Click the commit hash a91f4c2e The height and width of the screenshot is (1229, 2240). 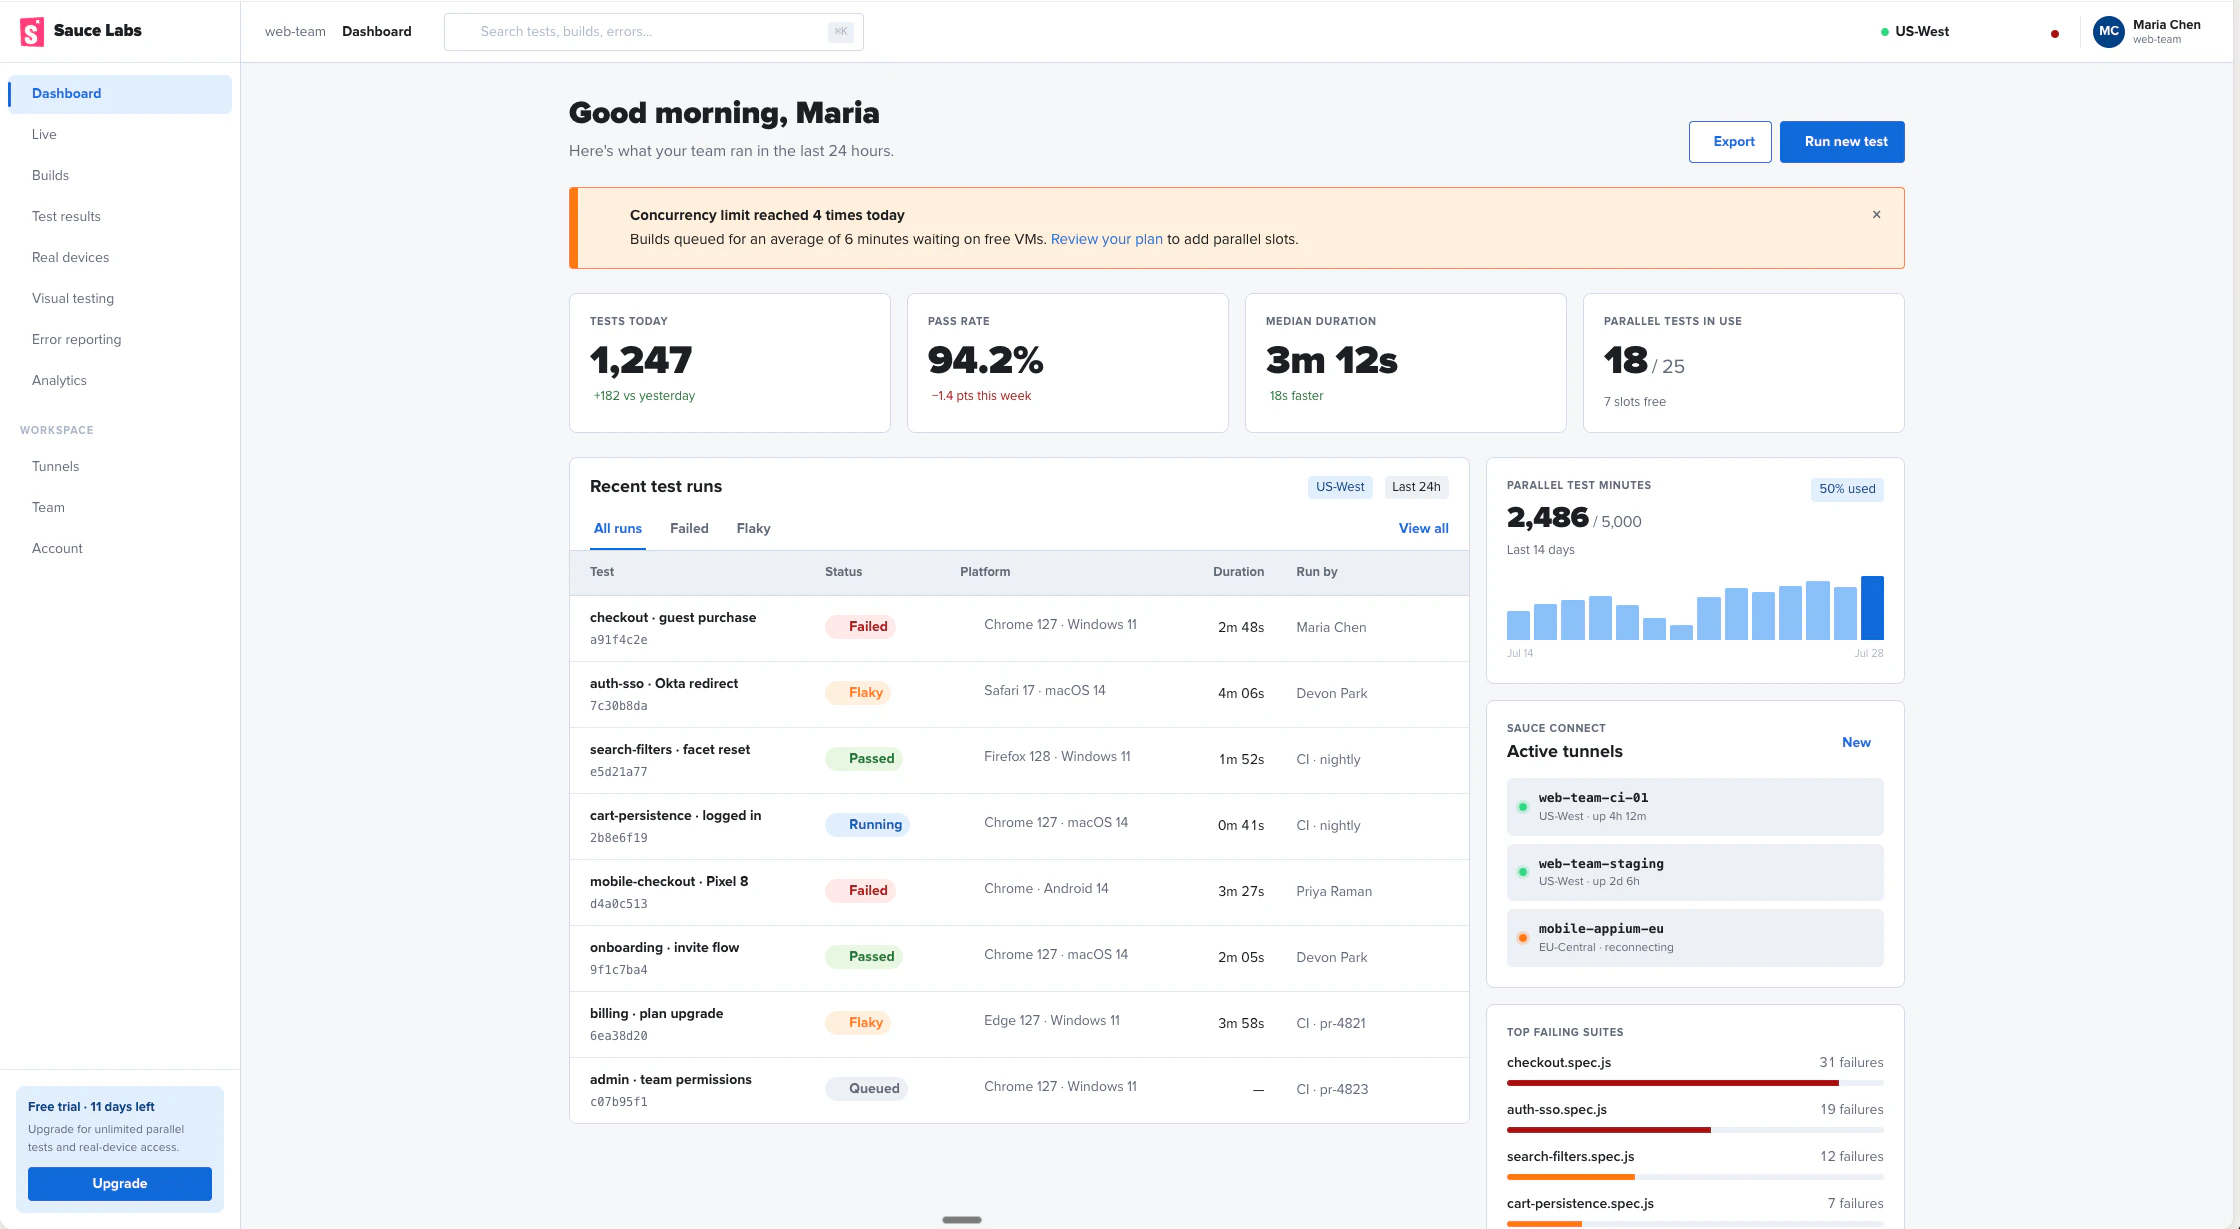[618, 640]
